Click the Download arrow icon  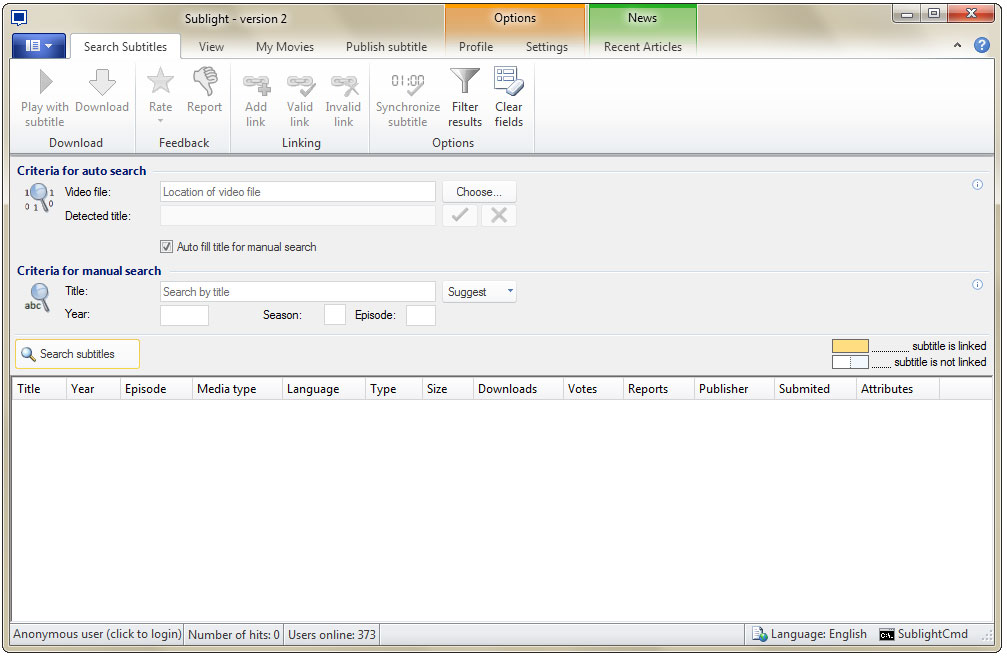[x=102, y=83]
